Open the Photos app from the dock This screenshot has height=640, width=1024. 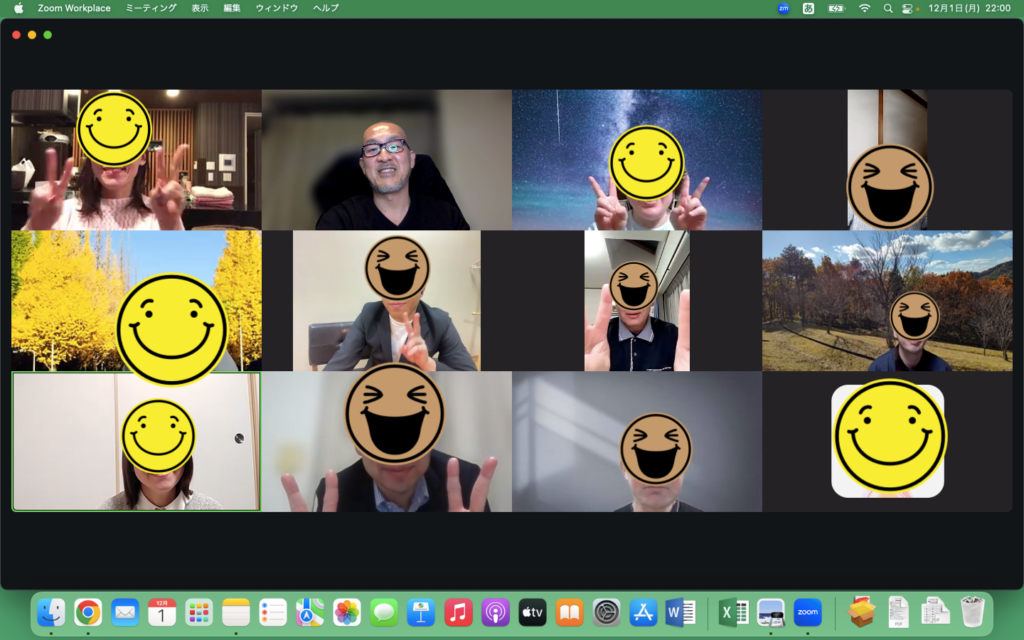point(347,612)
